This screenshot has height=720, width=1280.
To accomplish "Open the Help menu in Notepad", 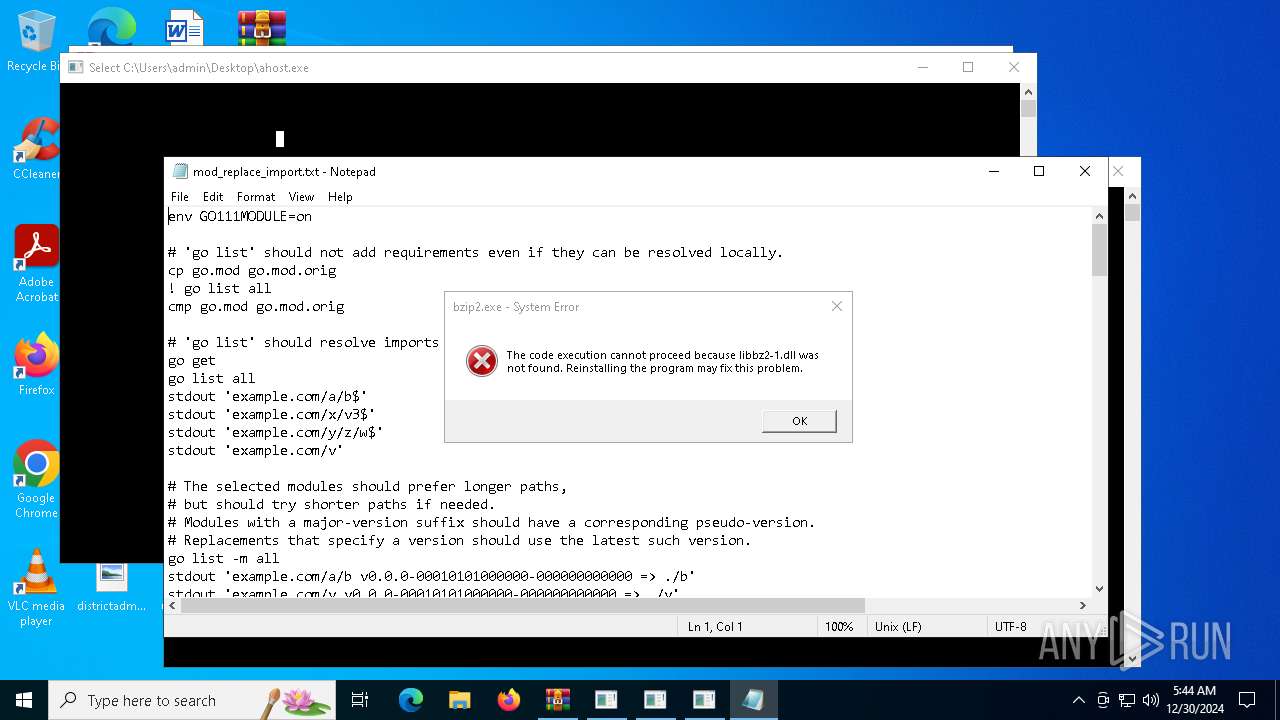I will coord(340,197).
